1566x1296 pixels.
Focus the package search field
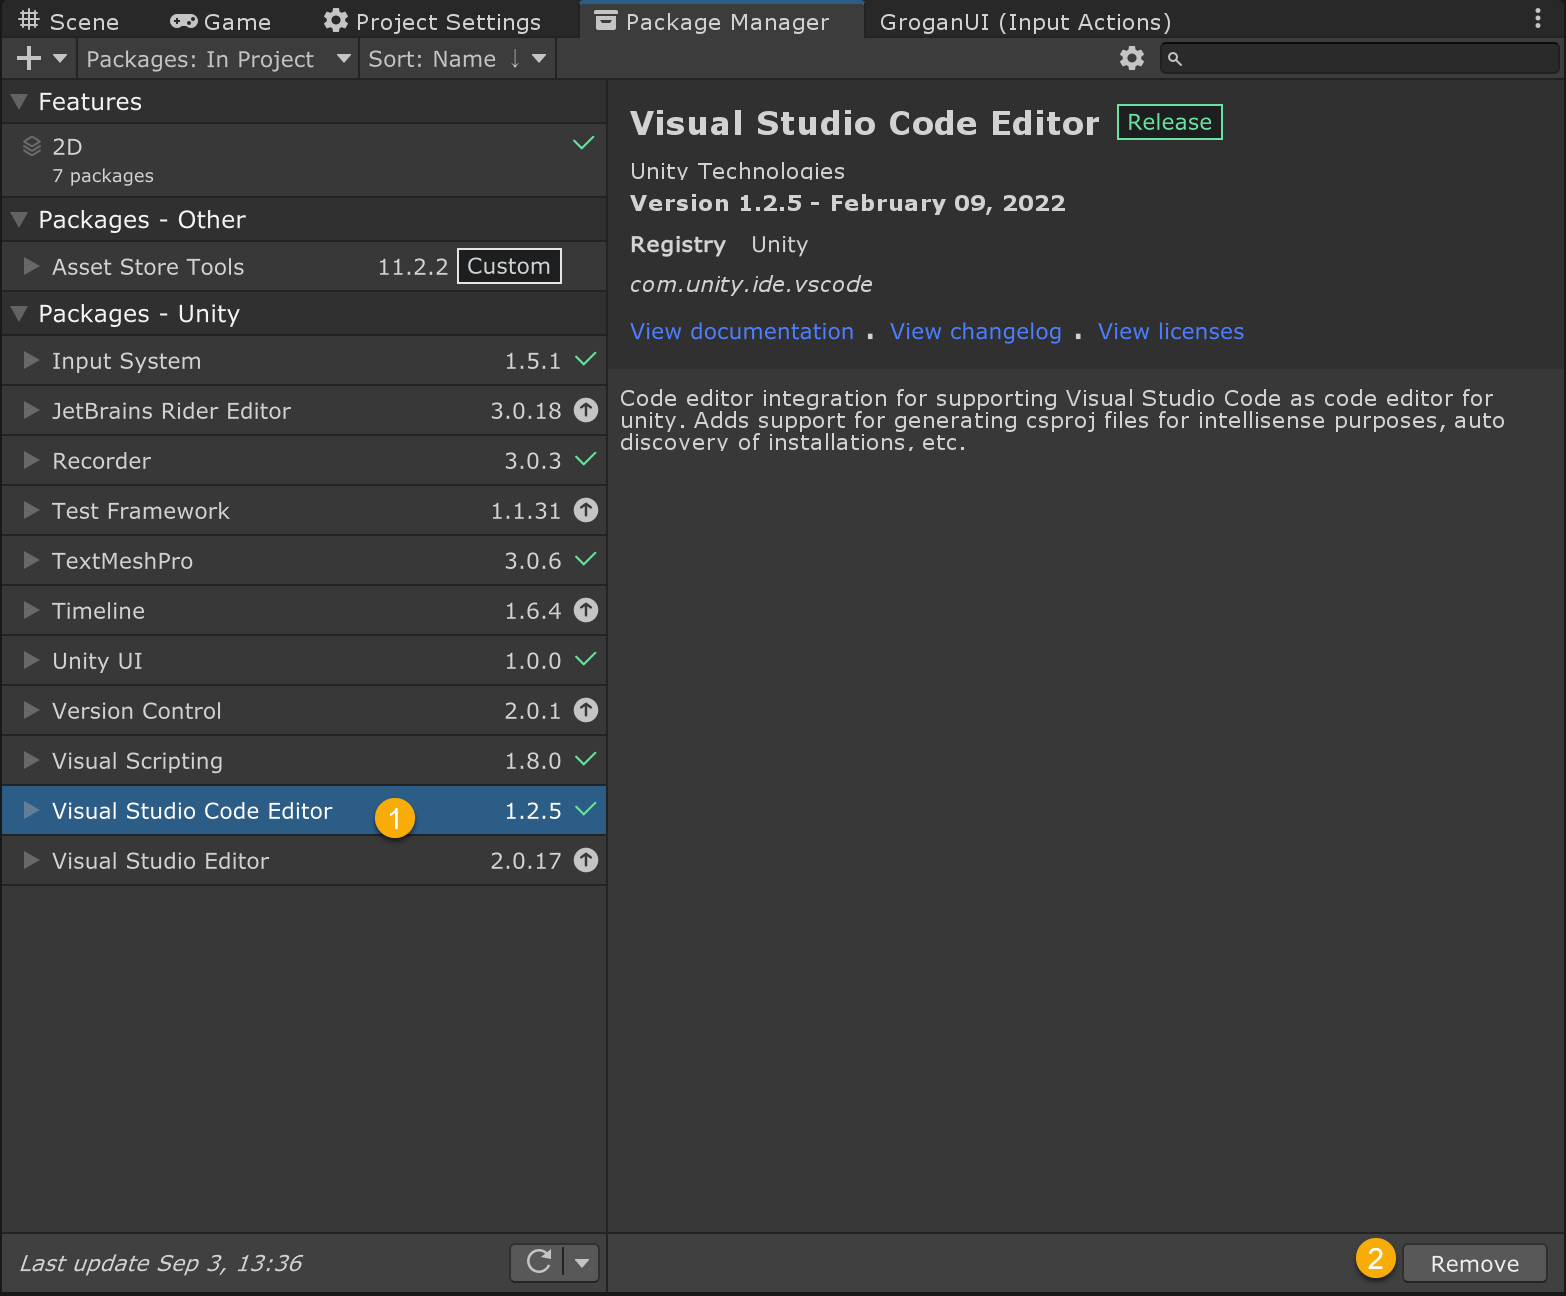[1360, 59]
